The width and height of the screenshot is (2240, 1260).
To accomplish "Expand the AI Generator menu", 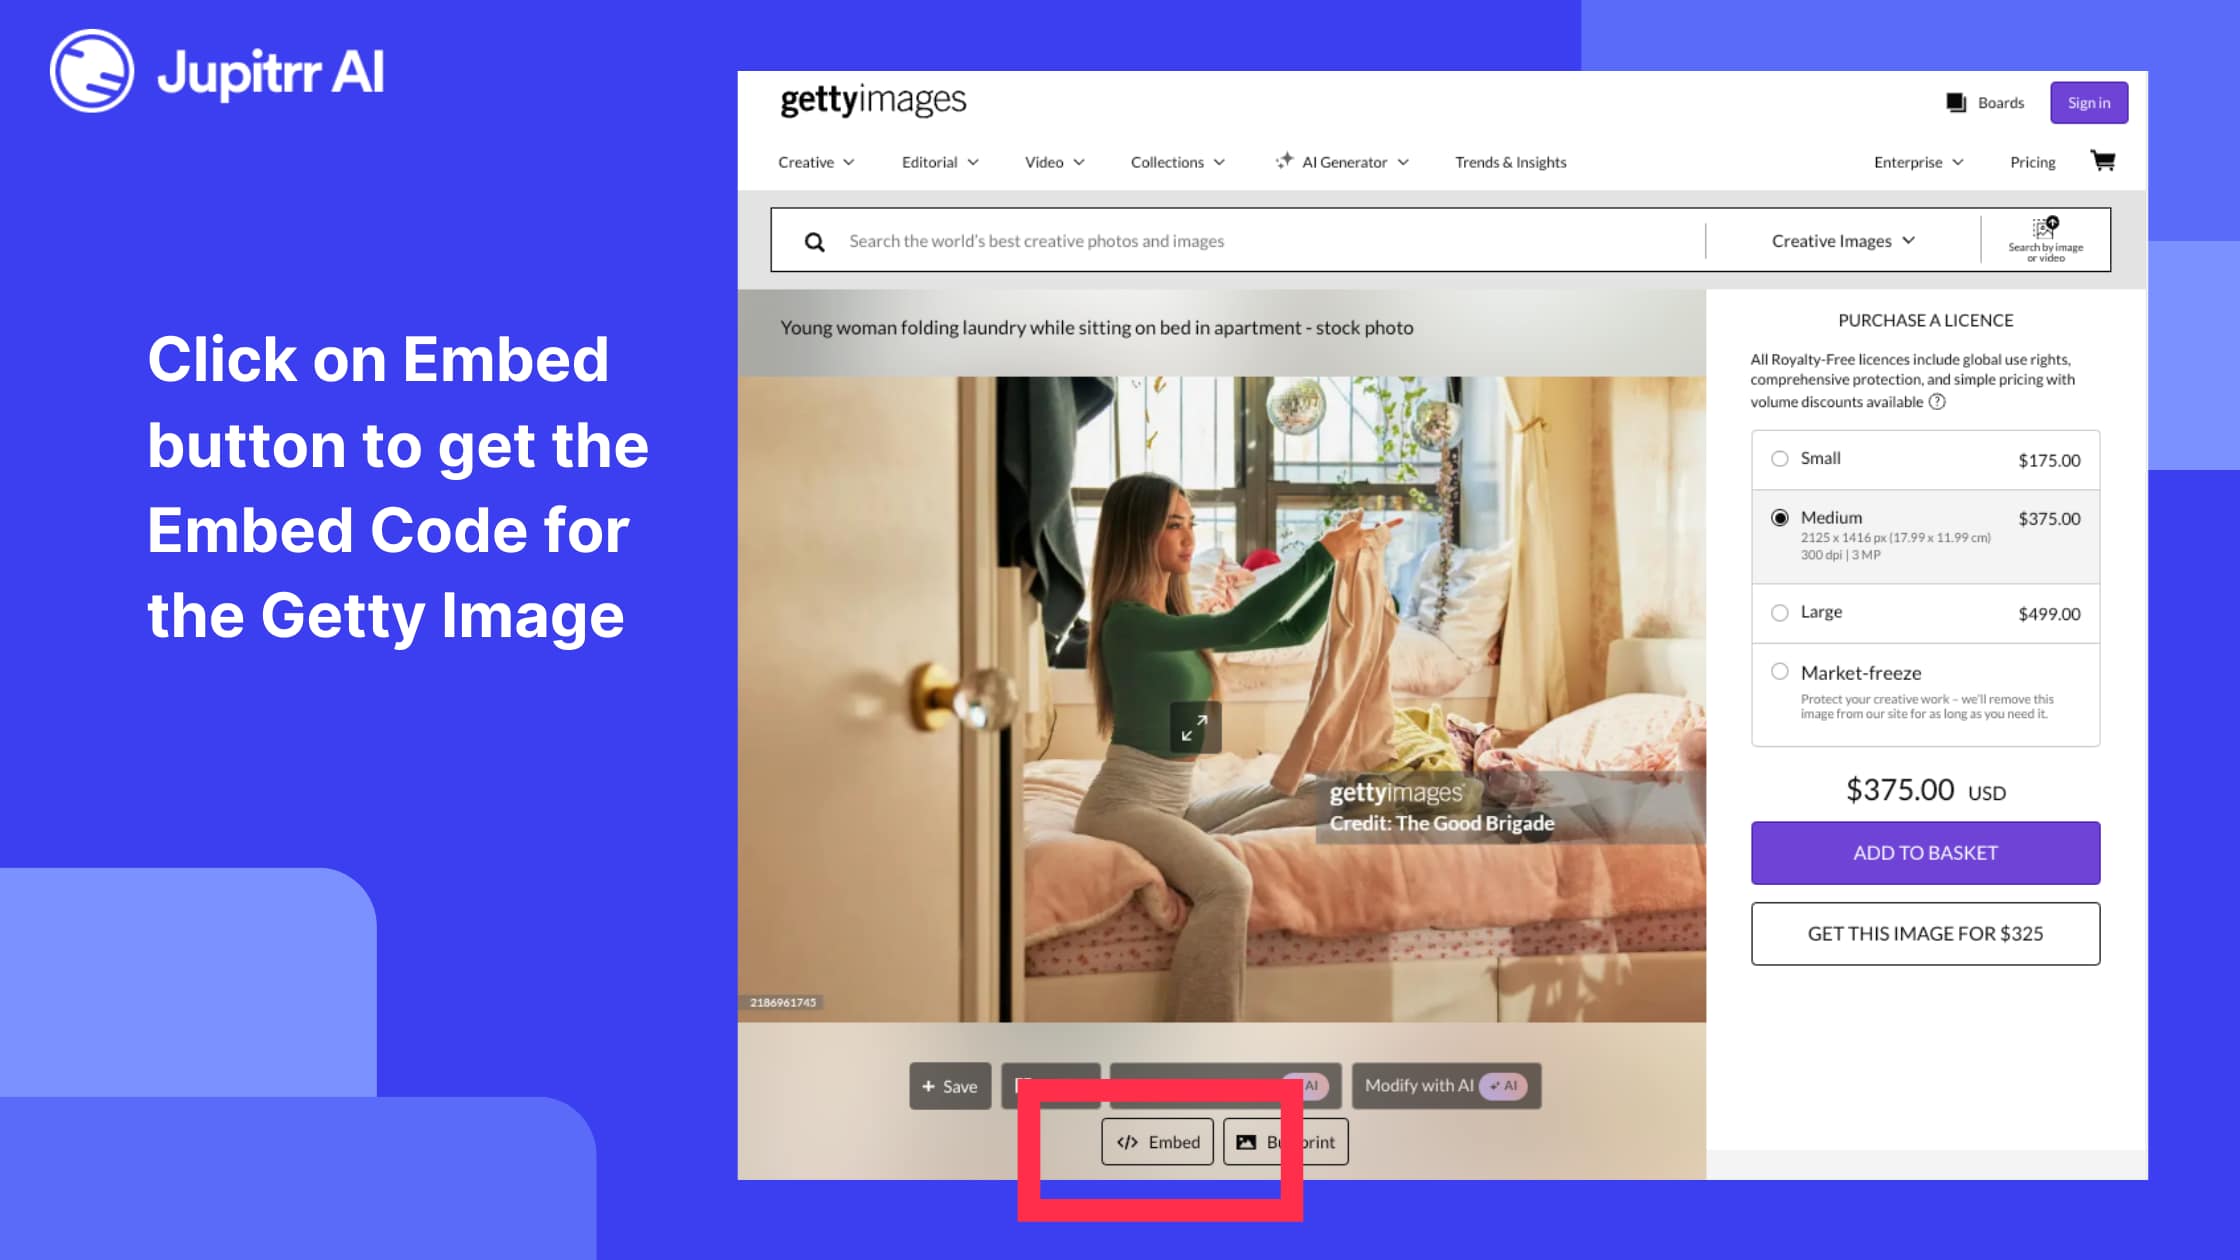I will pyautogui.click(x=1342, y=162).
